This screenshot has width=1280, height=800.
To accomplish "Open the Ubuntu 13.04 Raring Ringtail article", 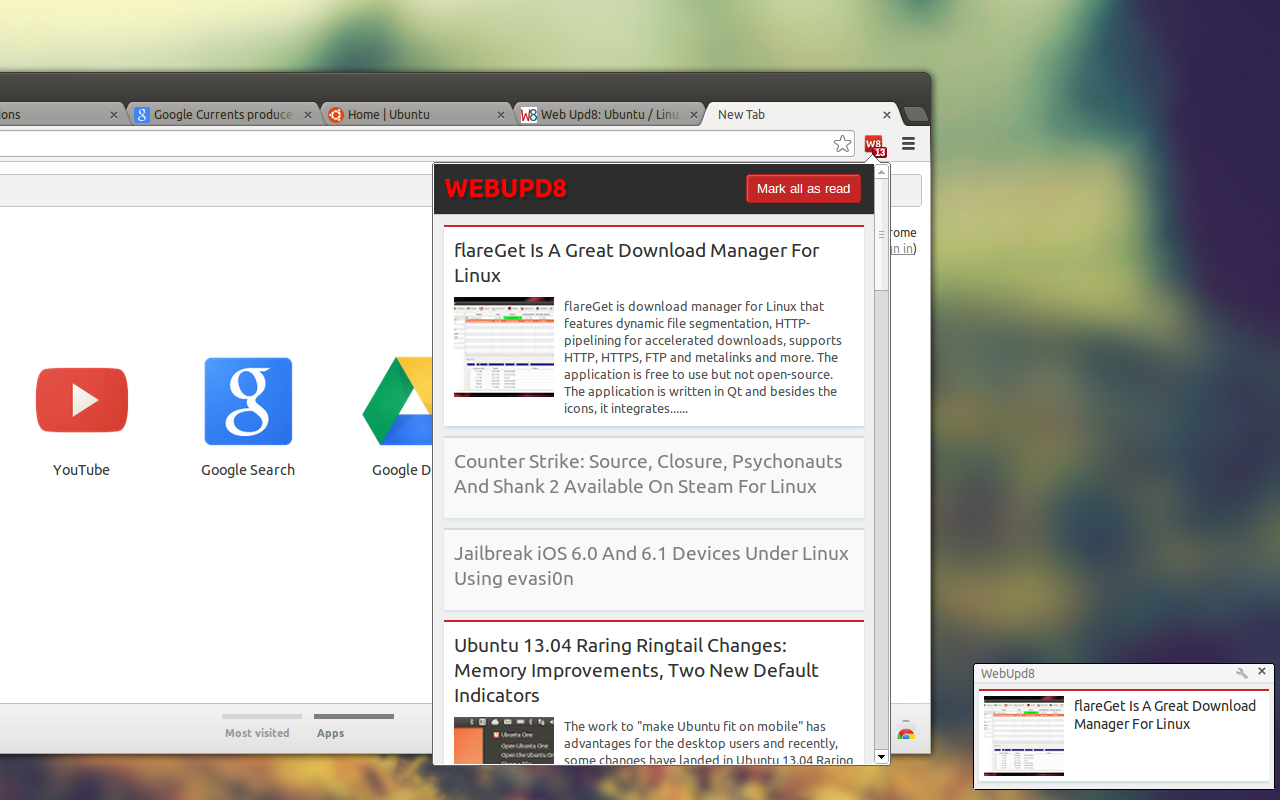I will click(x=636, y=670).
